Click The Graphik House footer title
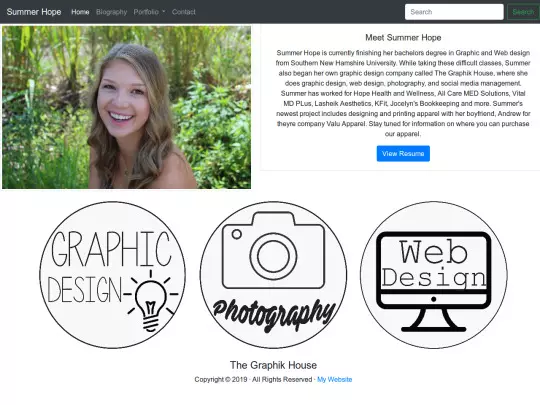Screen dimensions: 540x405 pos(273,365)
